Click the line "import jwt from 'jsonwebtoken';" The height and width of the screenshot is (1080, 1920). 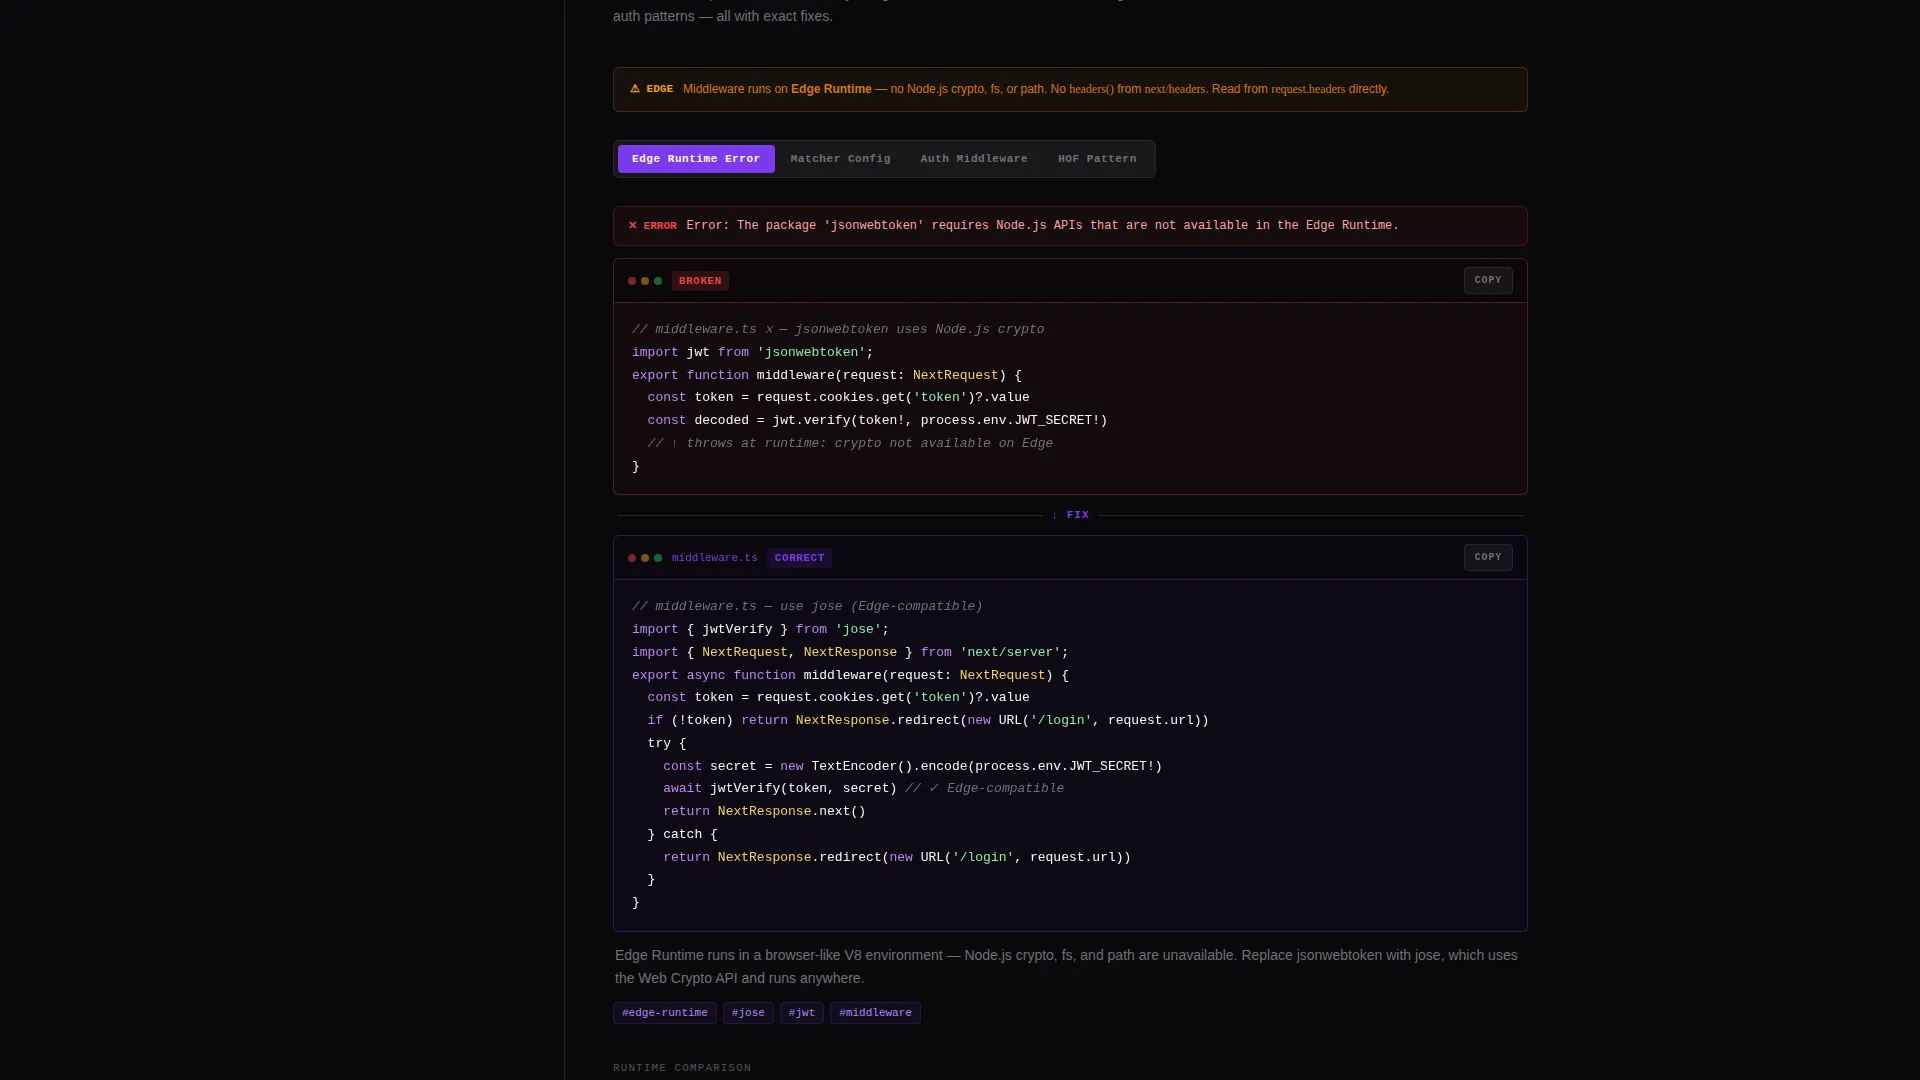click(x=753, y=352)
